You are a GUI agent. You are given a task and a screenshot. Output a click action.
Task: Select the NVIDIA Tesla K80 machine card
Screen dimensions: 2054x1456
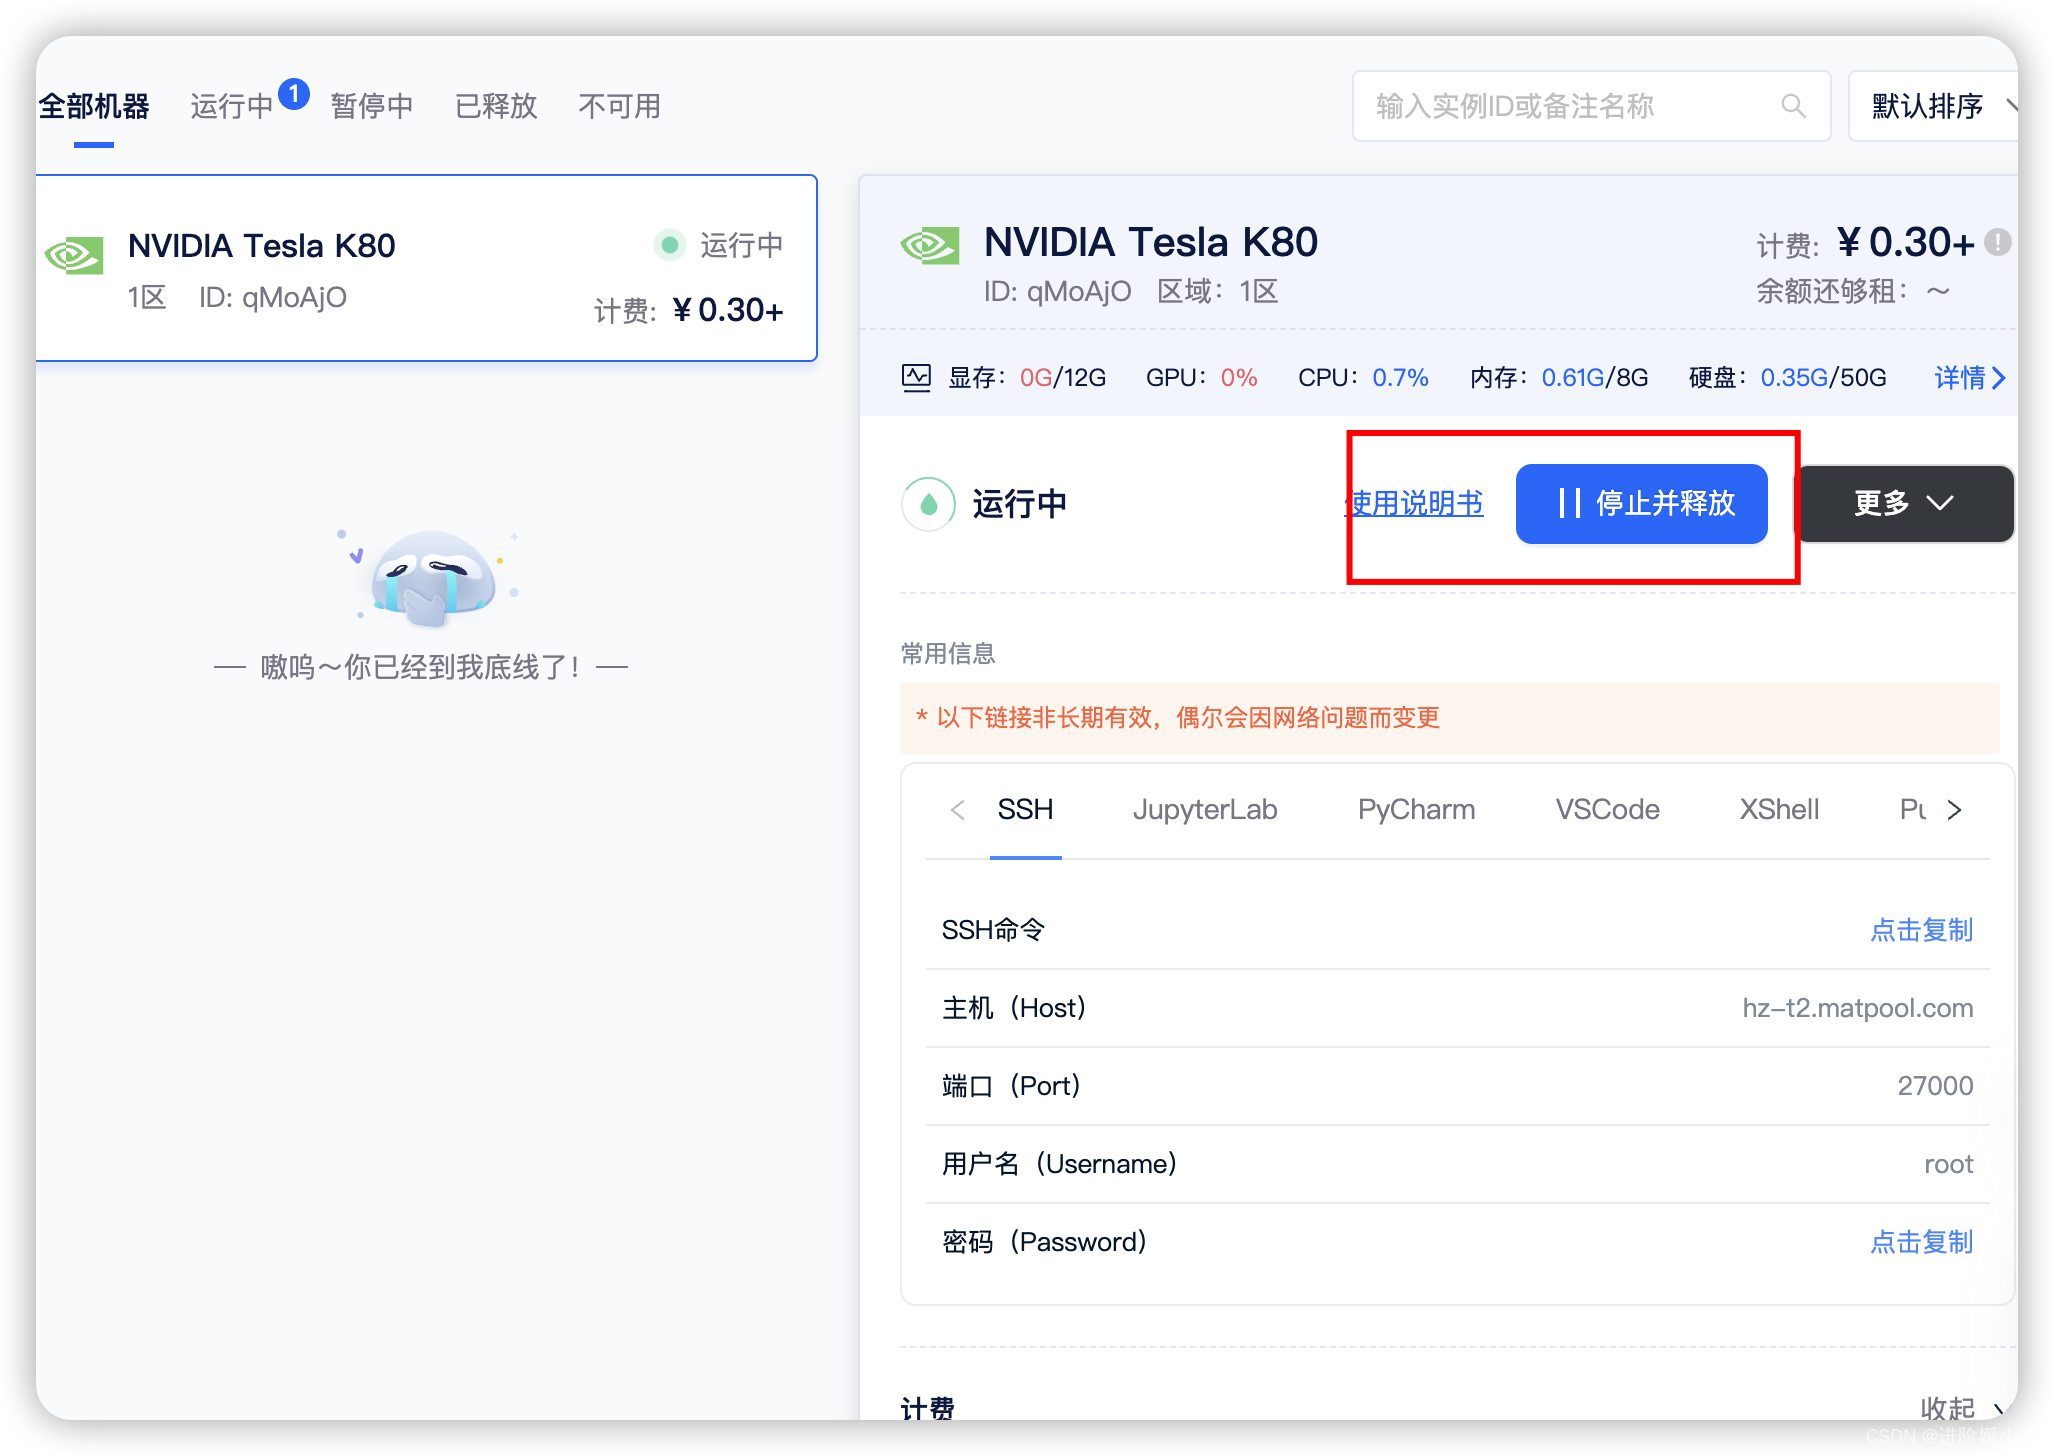[x=427, y=268]
